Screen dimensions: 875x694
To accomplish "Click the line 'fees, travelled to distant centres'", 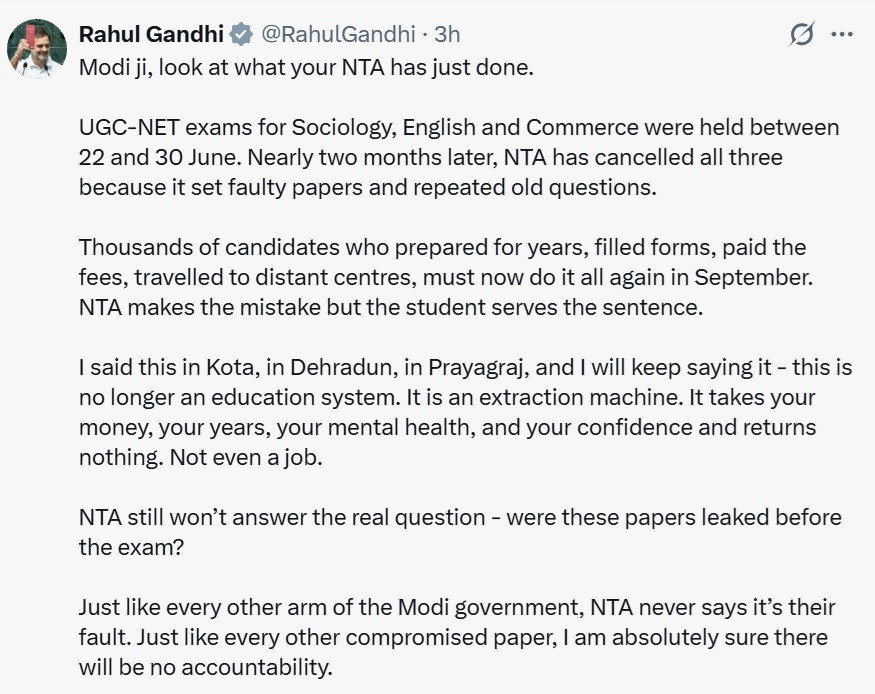I will click(446, 277).
